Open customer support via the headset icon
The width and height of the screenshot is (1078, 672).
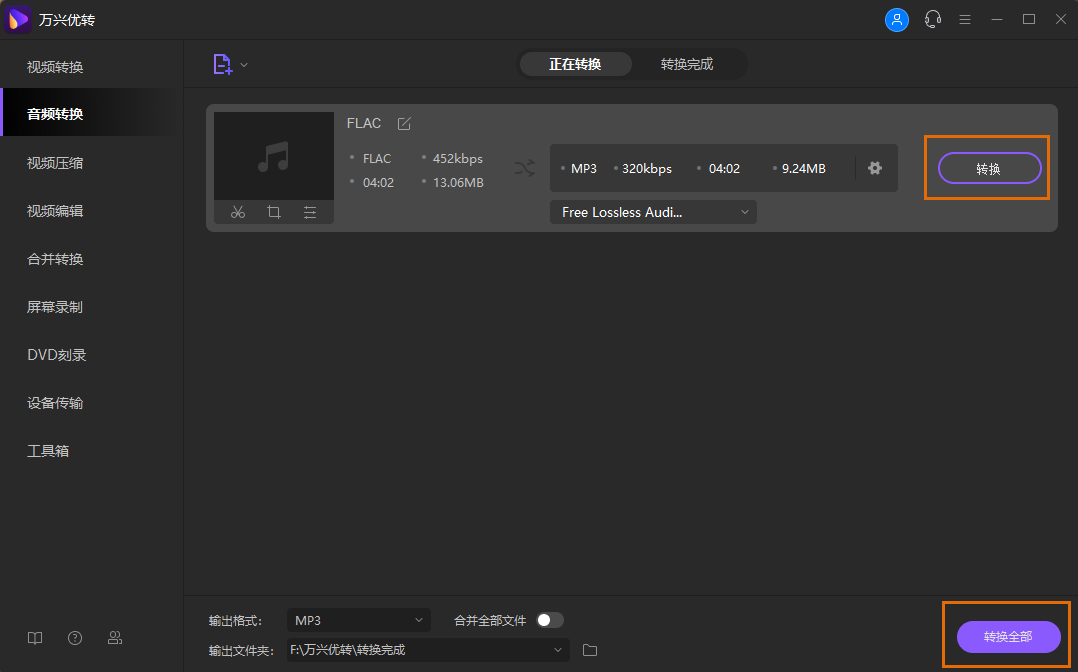(933, 19)
